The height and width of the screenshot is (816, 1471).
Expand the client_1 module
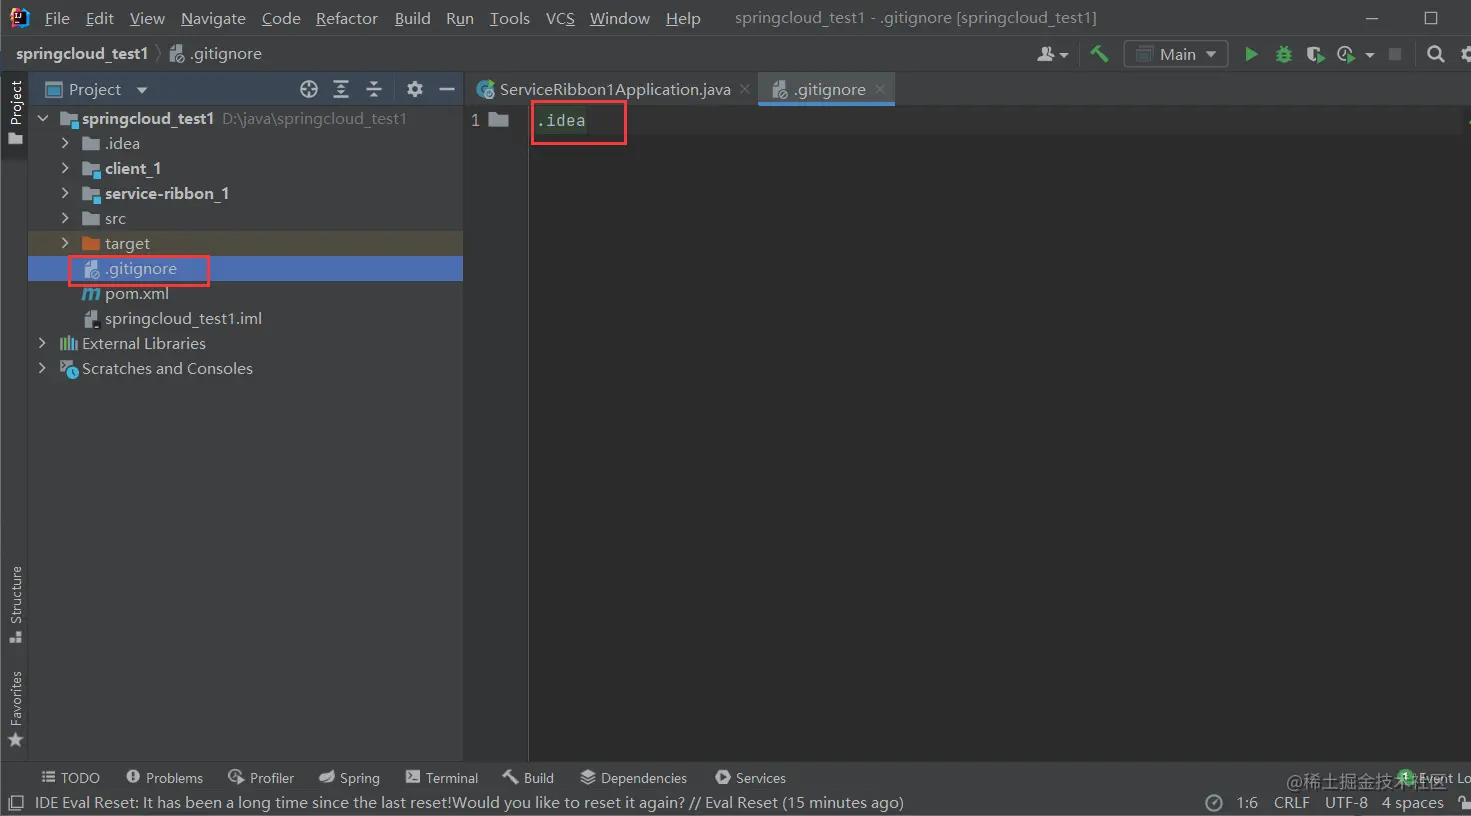[x=65, y=168]
